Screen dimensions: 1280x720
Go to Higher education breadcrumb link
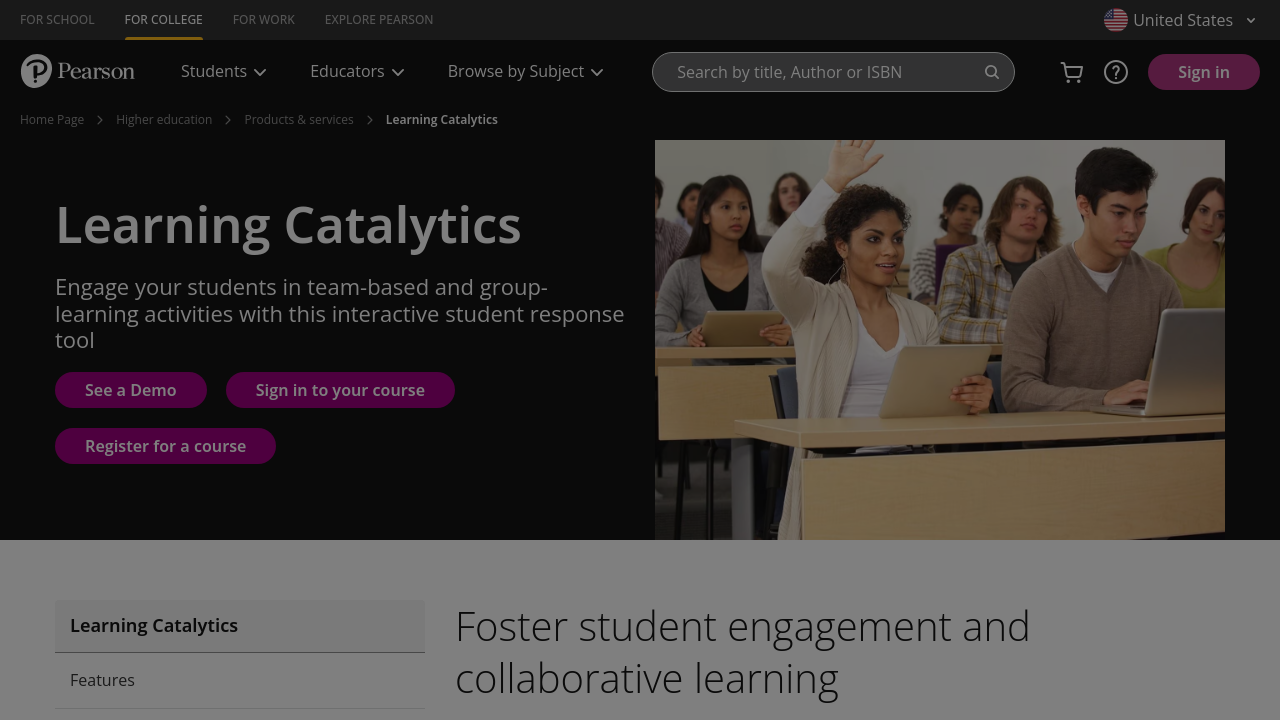pos(164,120)
